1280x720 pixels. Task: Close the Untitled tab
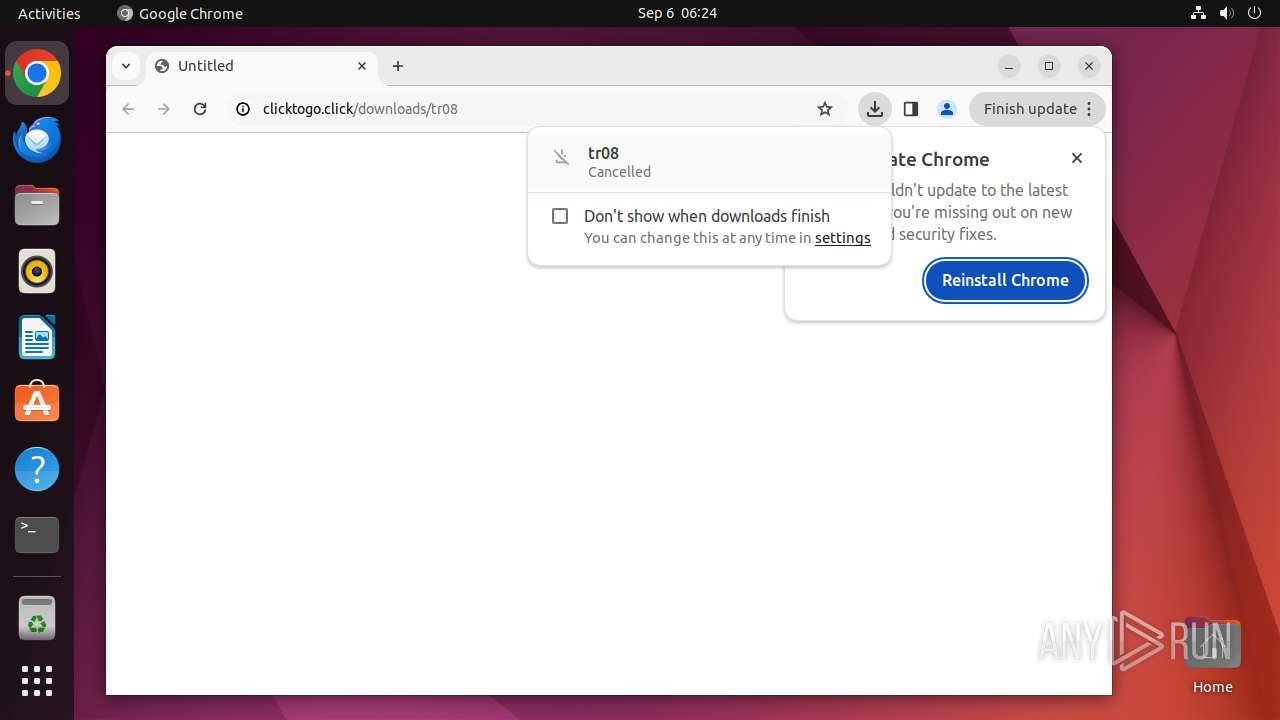tap(362, 66)
